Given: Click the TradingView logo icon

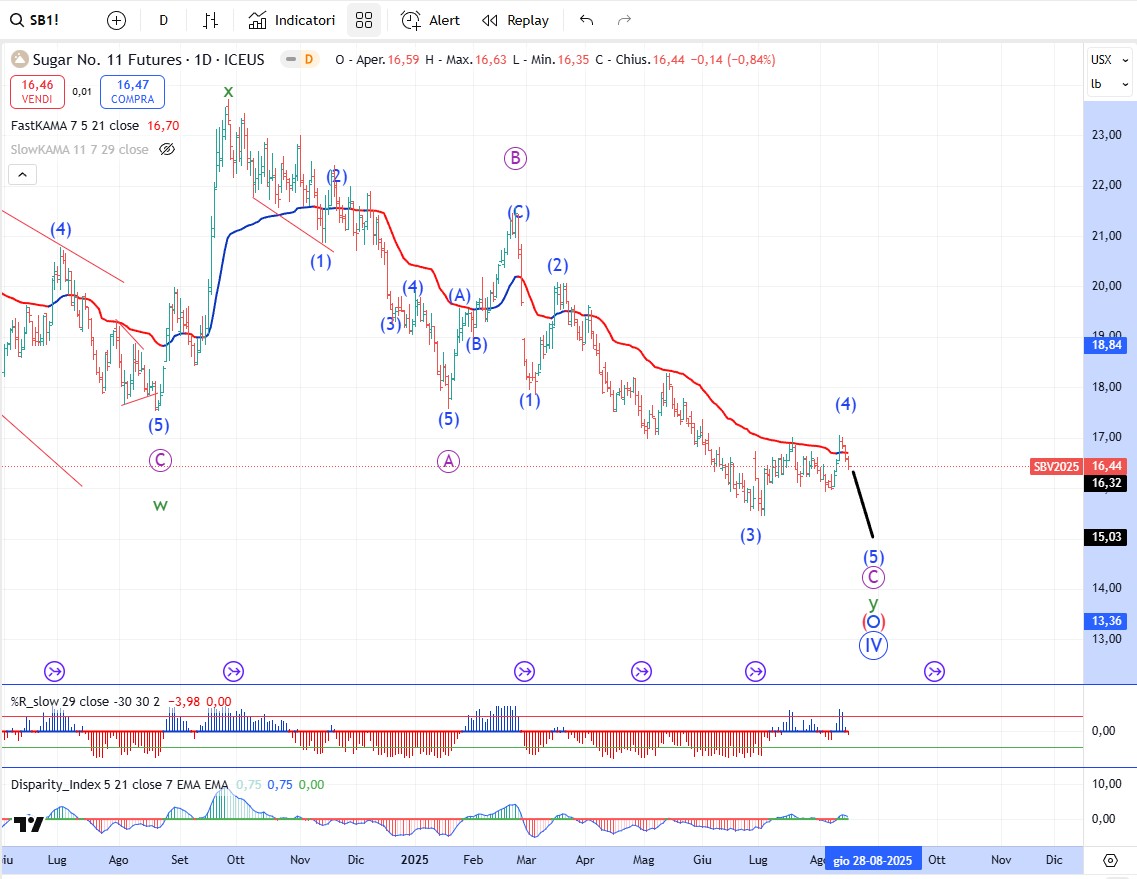Looking at the screenshot, I should (x=28, y=823).
